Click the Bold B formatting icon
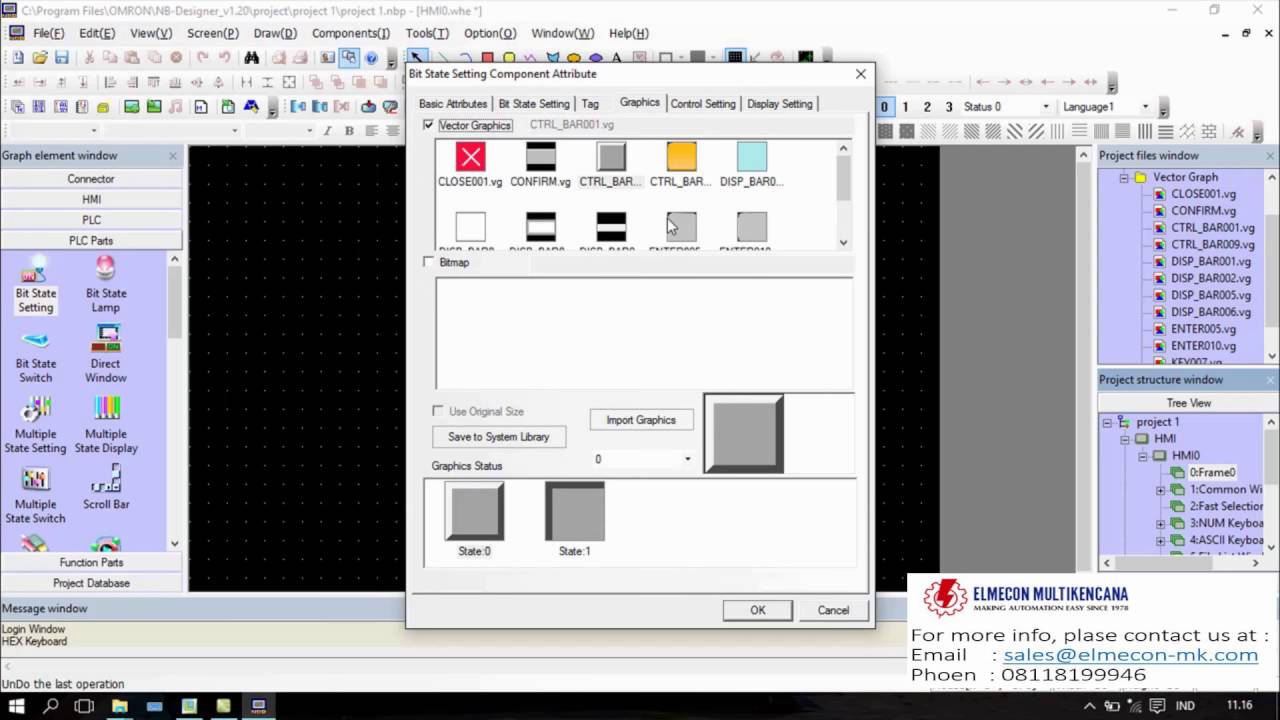This screenshot has height=720, width=1280. click(349, 131)
